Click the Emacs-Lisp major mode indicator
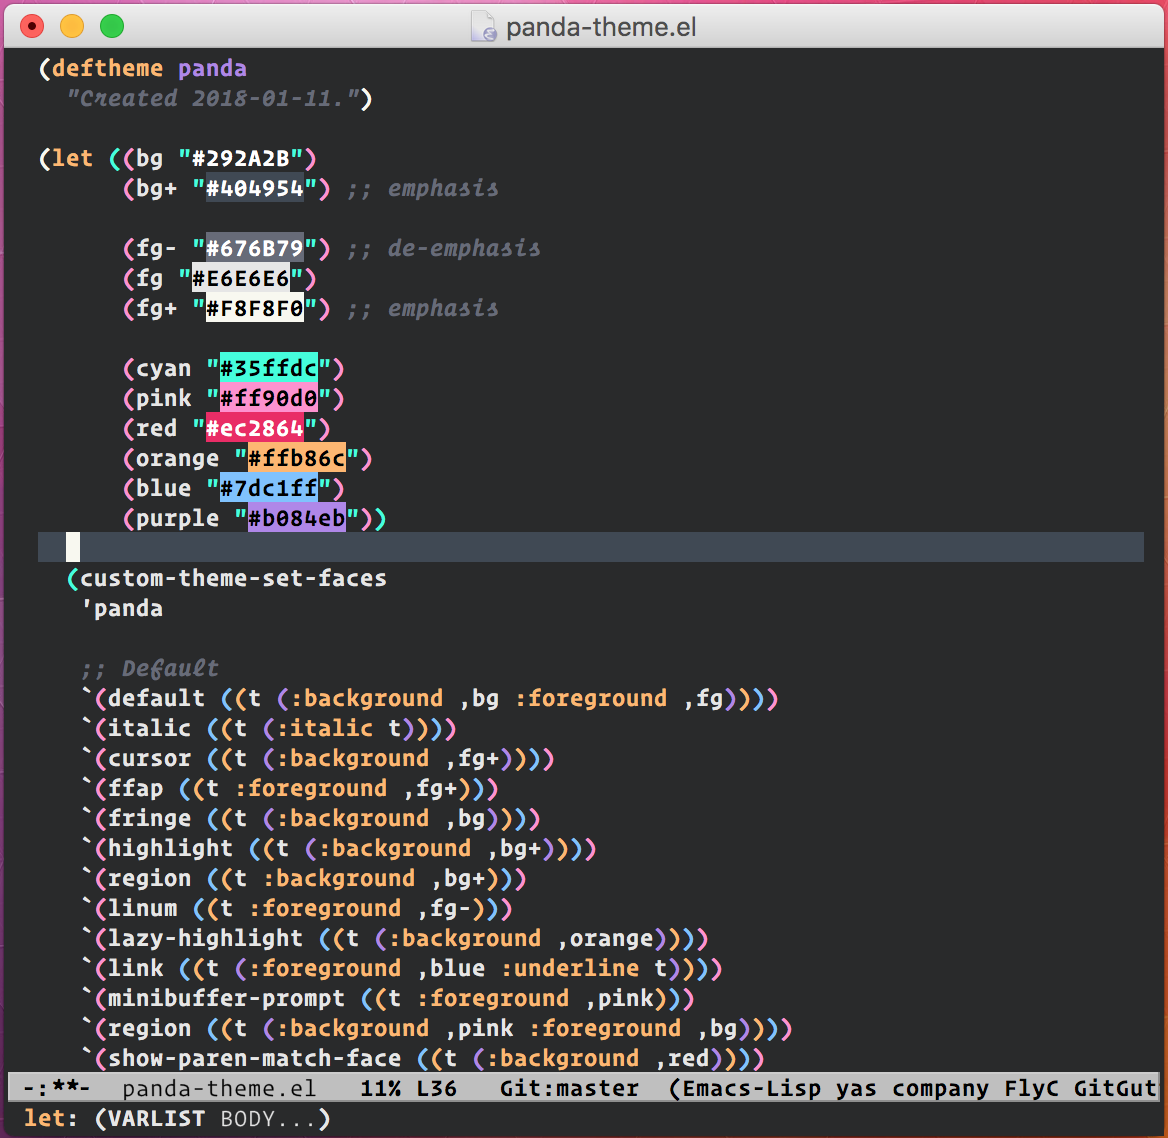 (x=752, y=1089)
